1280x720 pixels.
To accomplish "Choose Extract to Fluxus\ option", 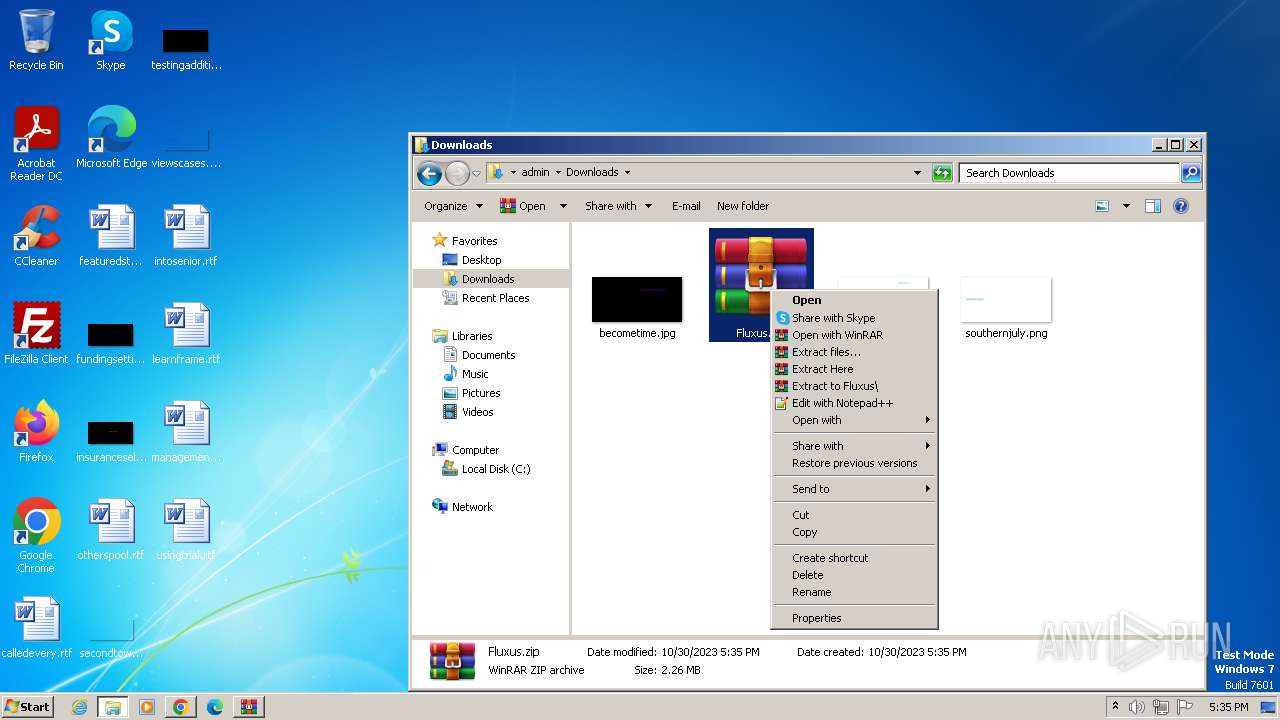I will tap(854, 386).
